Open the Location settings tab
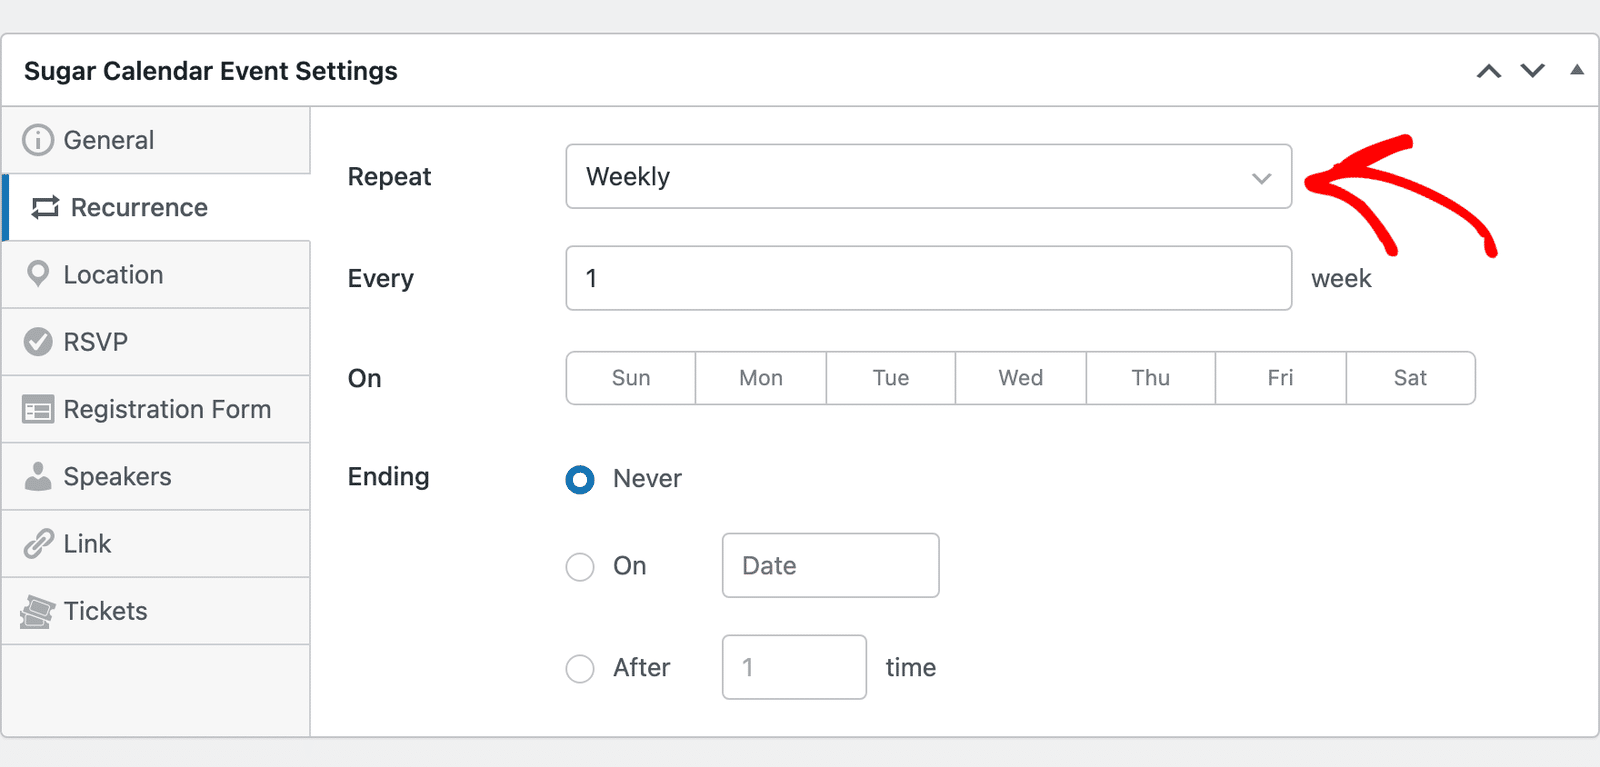The image size is (1600, 767). click(156, 275)
